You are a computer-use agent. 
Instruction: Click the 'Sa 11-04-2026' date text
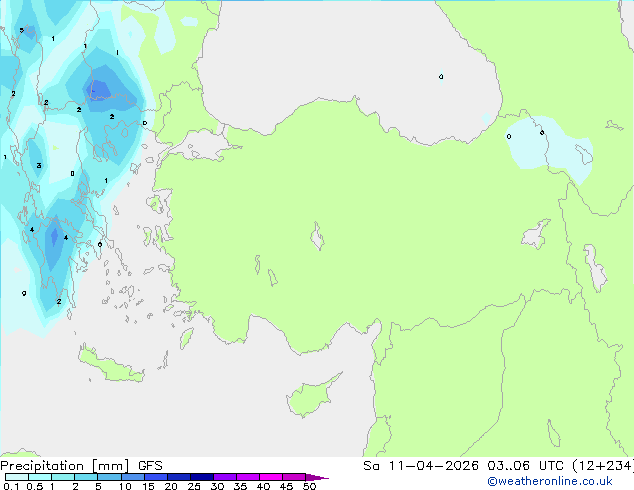[x=421, y=466]
